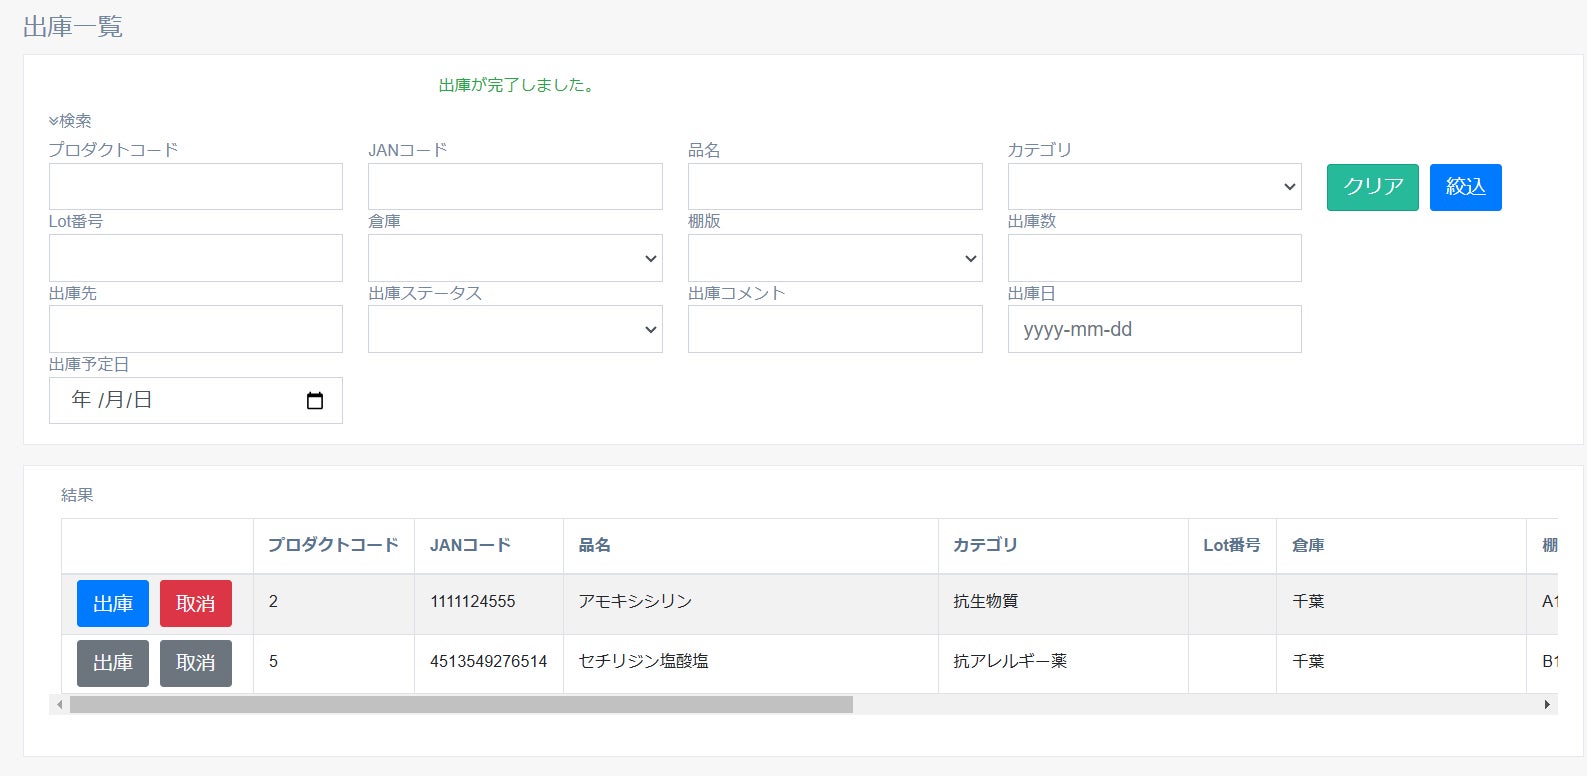Viewport: 1587px width, 776px height.
Task: Click the results table scrollbar left arrow
Action: click(x=60, y=705)
